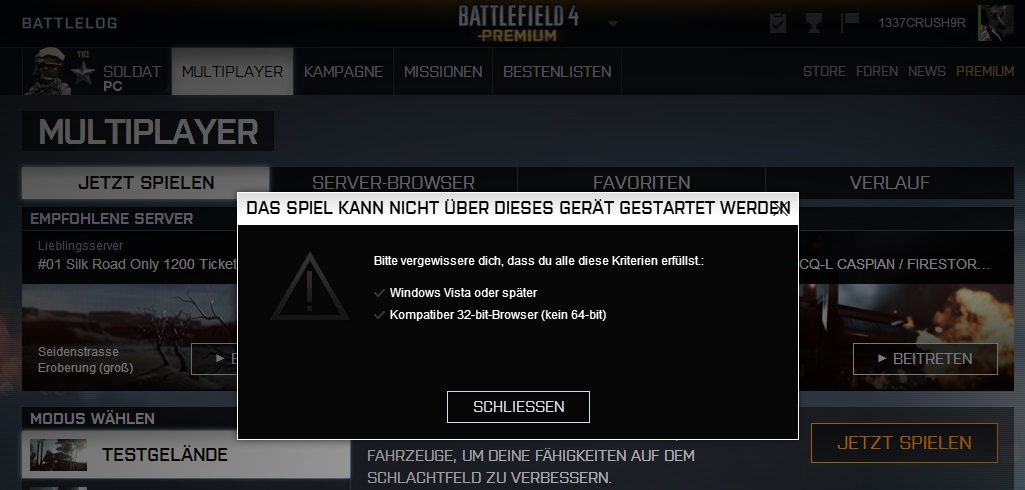The height and width of the screenshot is (490, 1025).
Task: Switch to the Server-Browser tab
Action: tap(394, 183)
